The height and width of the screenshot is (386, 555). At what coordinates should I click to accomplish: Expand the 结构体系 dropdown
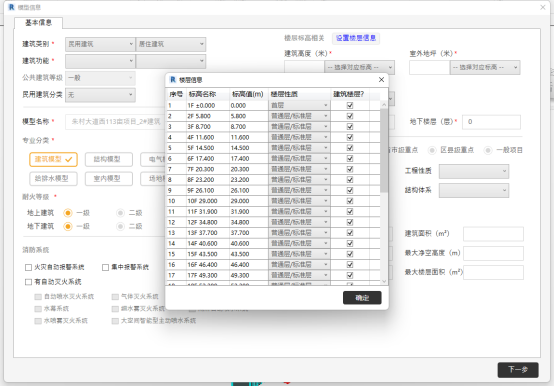474,190
